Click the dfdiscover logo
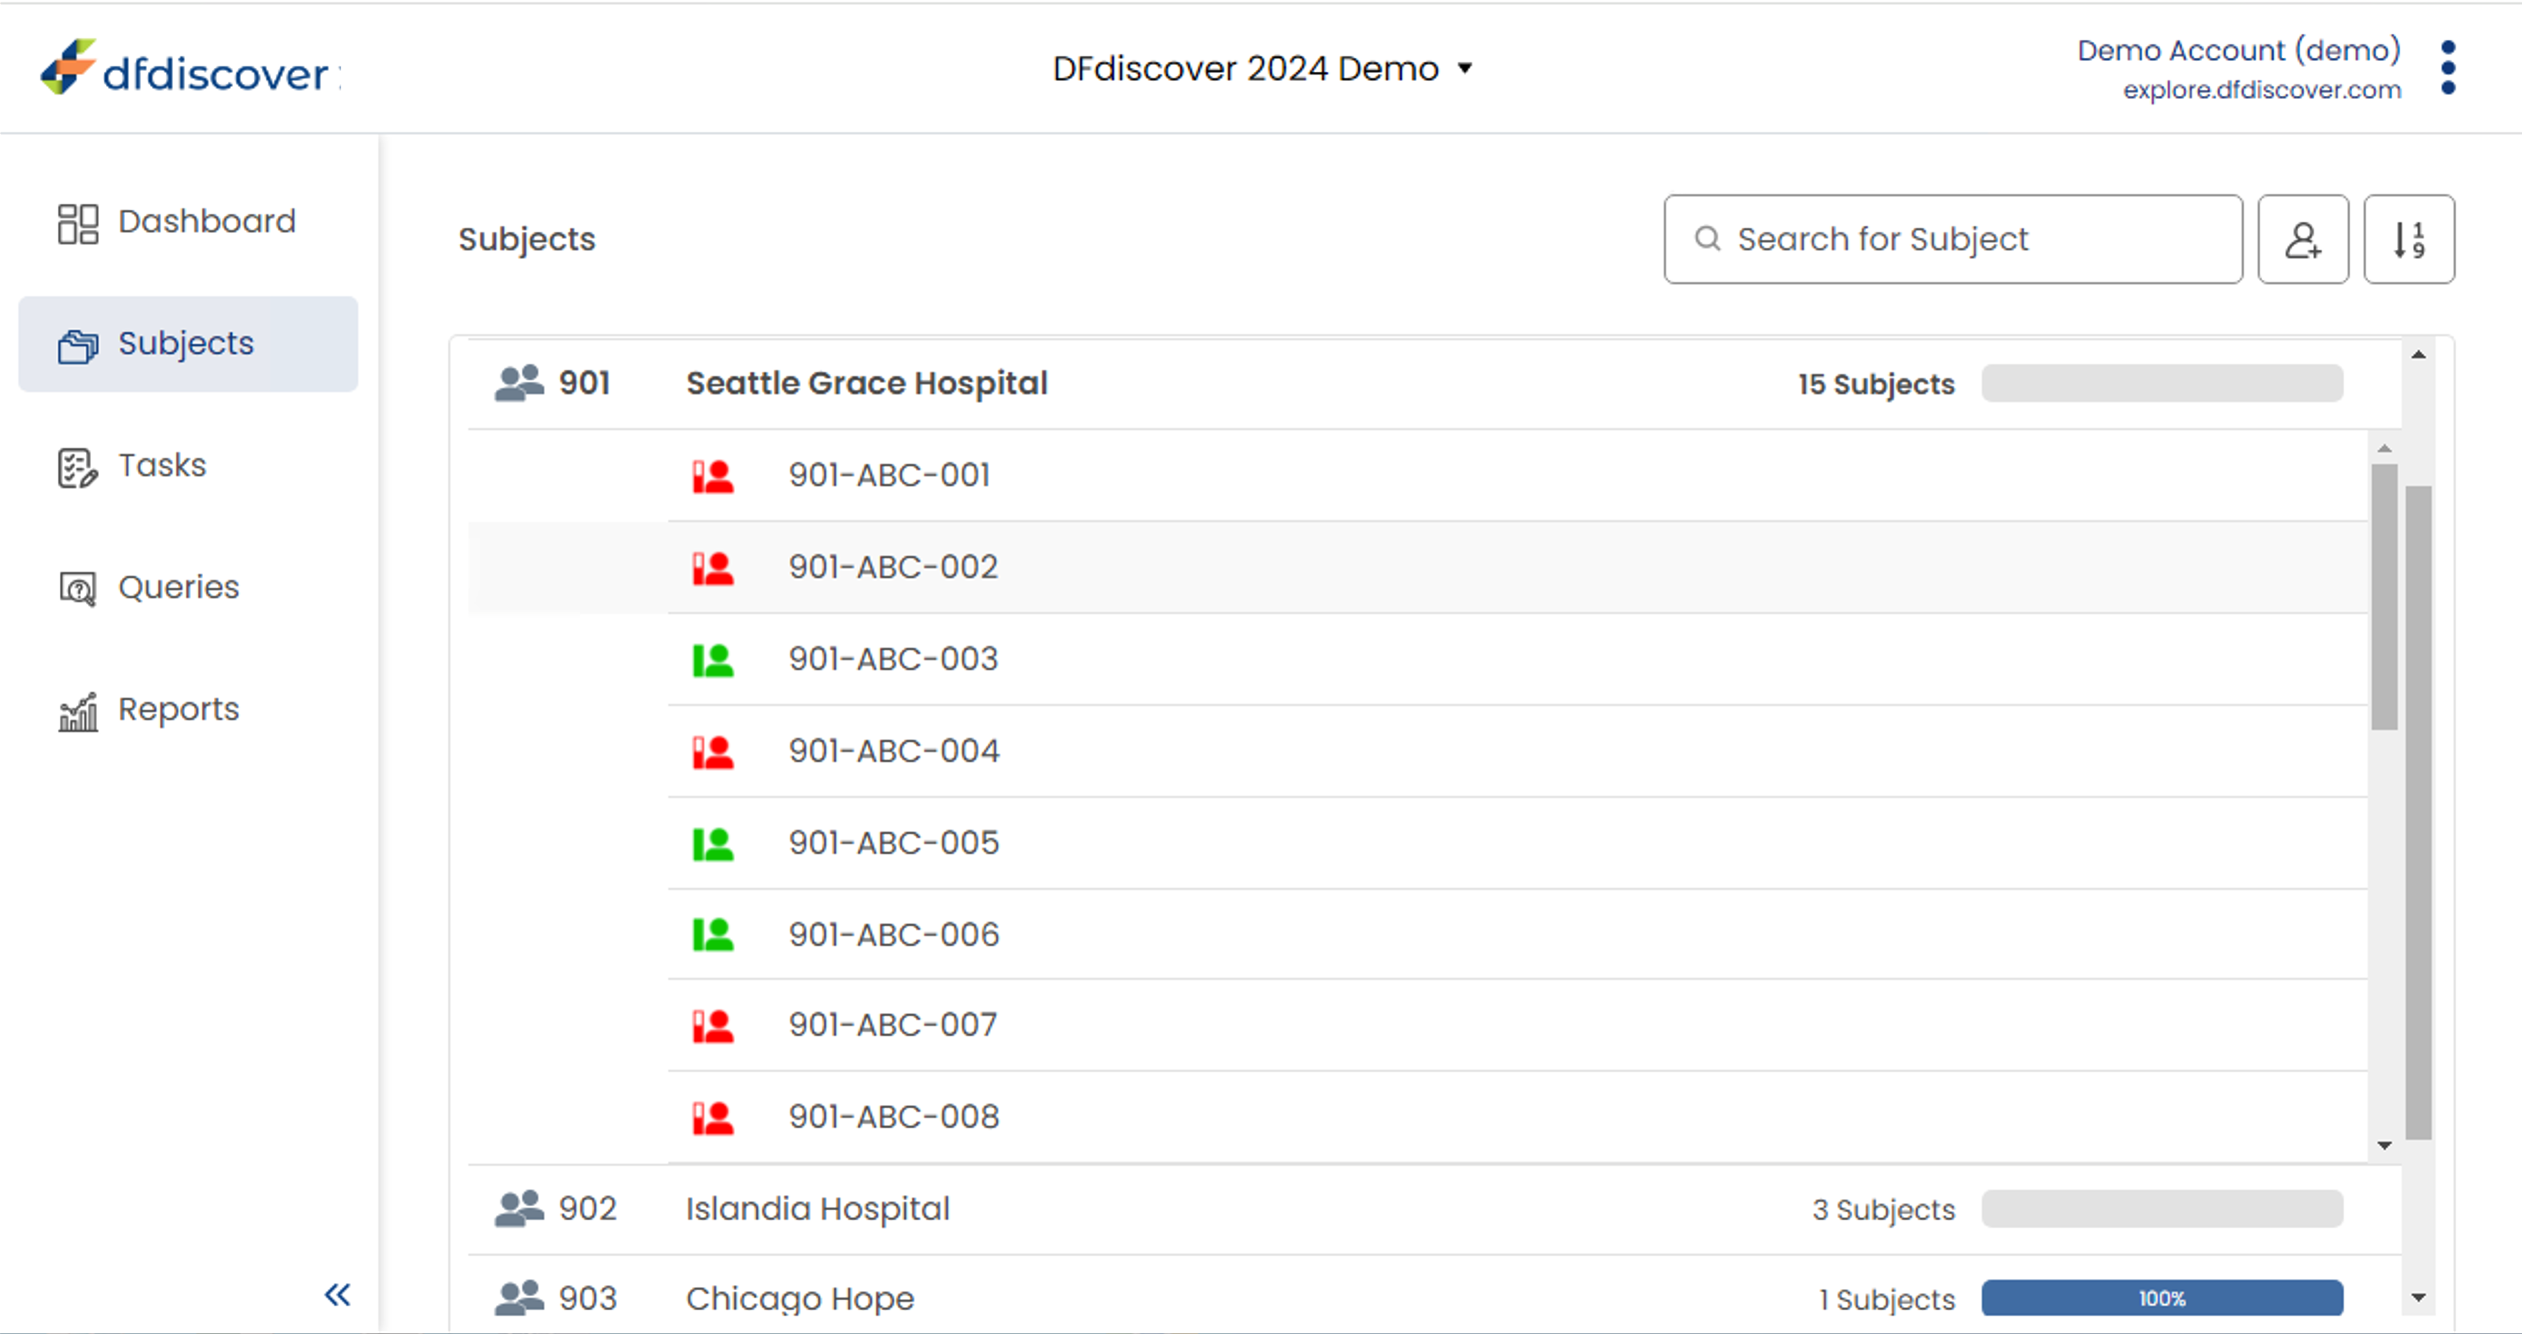 tap(190, 68)
